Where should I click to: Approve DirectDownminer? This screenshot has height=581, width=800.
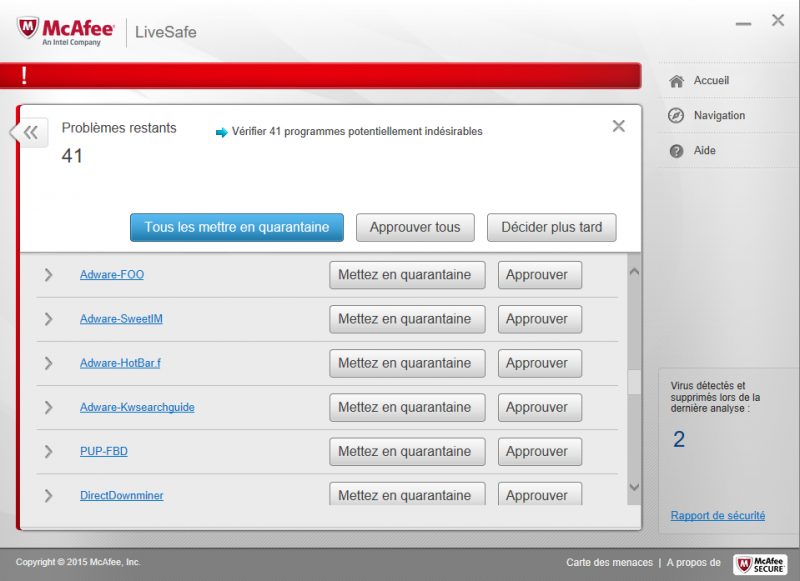(x=540, y=494)
